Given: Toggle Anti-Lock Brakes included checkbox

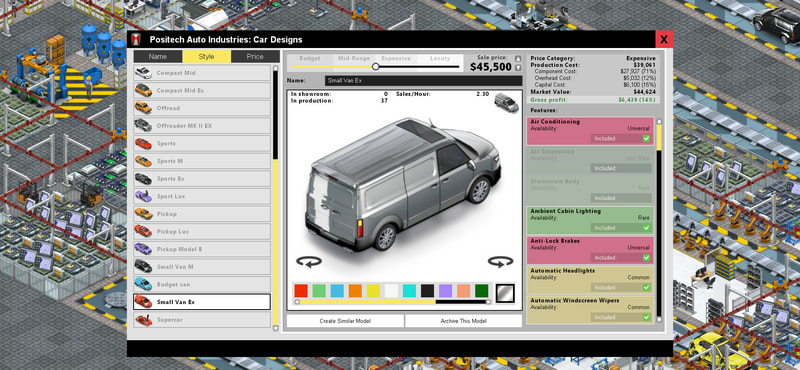Looking at the screenshot, I should pos(646,258).
